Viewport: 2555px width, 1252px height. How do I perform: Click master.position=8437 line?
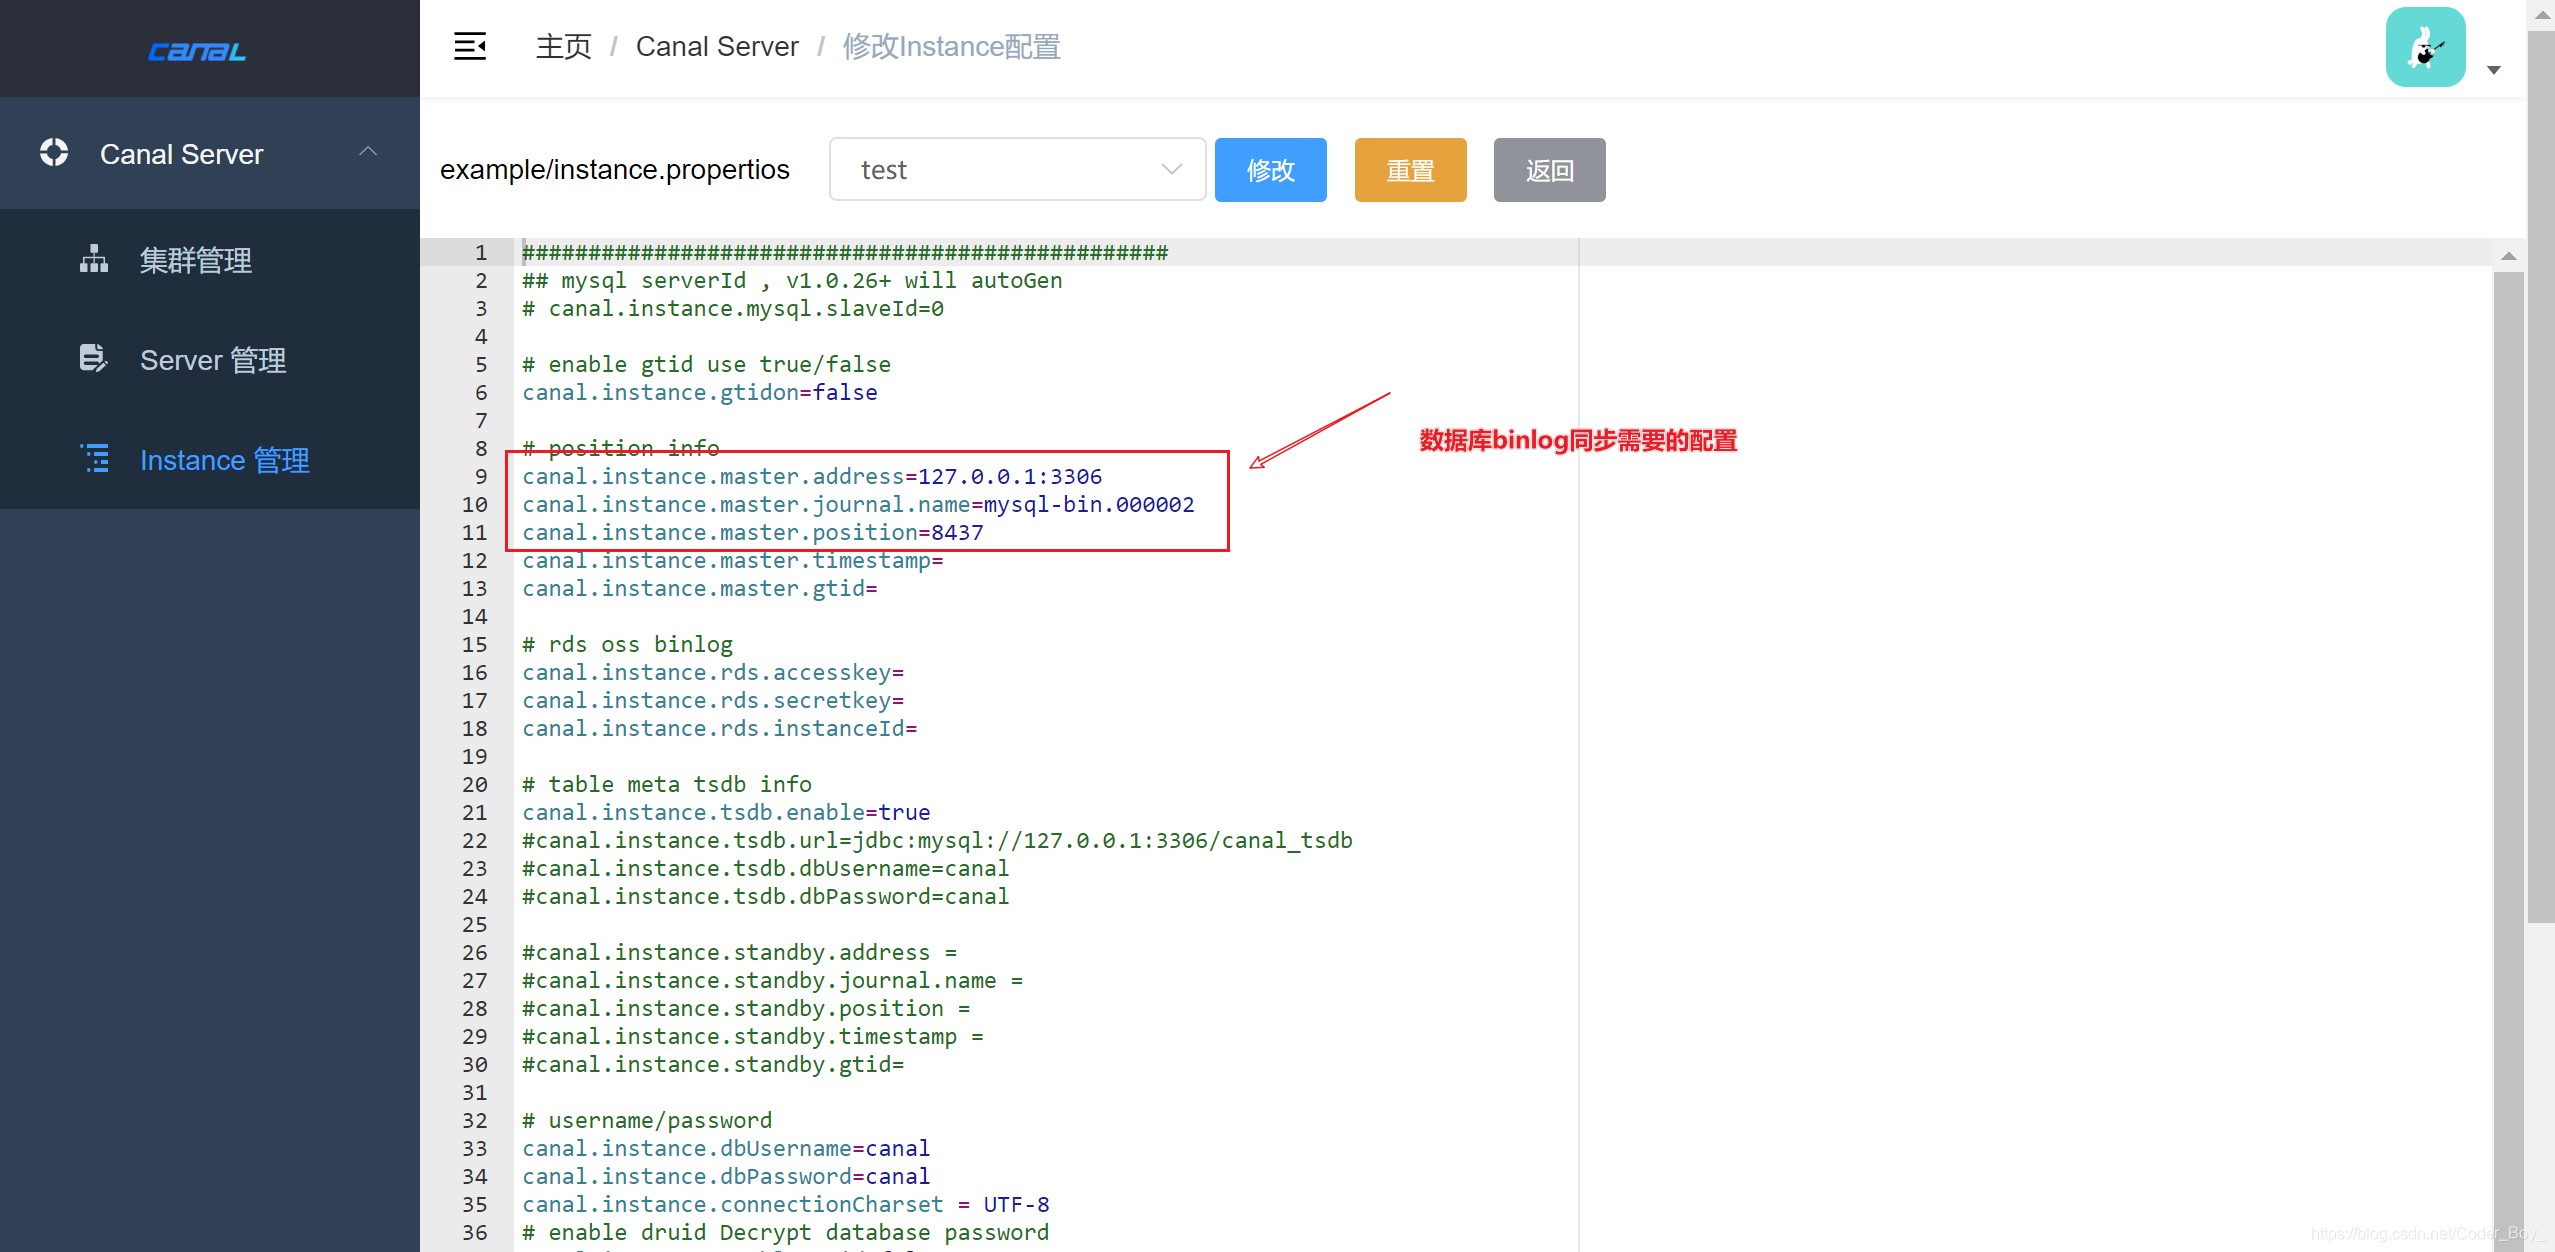(753, 532)
